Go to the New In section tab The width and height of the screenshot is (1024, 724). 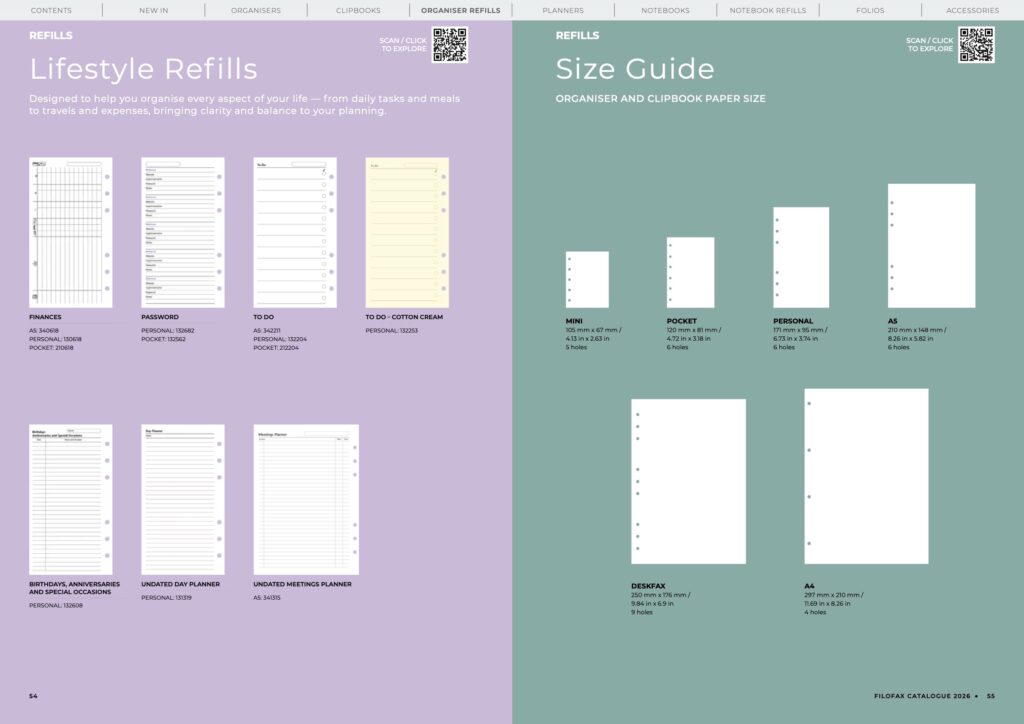coord(154,10)
